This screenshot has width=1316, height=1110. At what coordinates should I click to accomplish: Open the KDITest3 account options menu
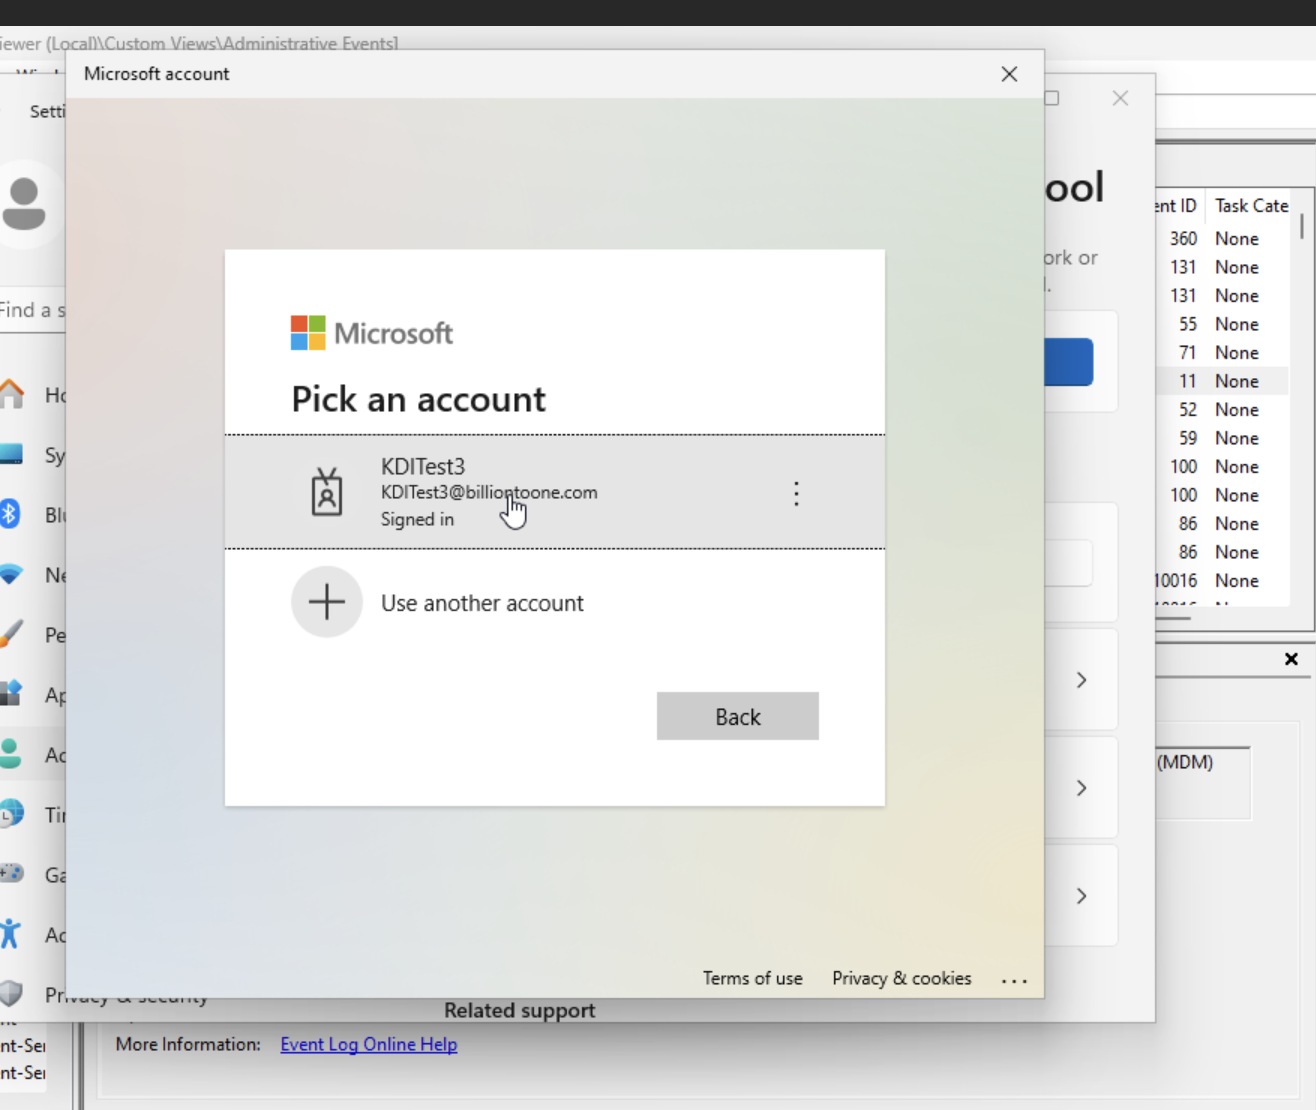[x=796, y=493]
